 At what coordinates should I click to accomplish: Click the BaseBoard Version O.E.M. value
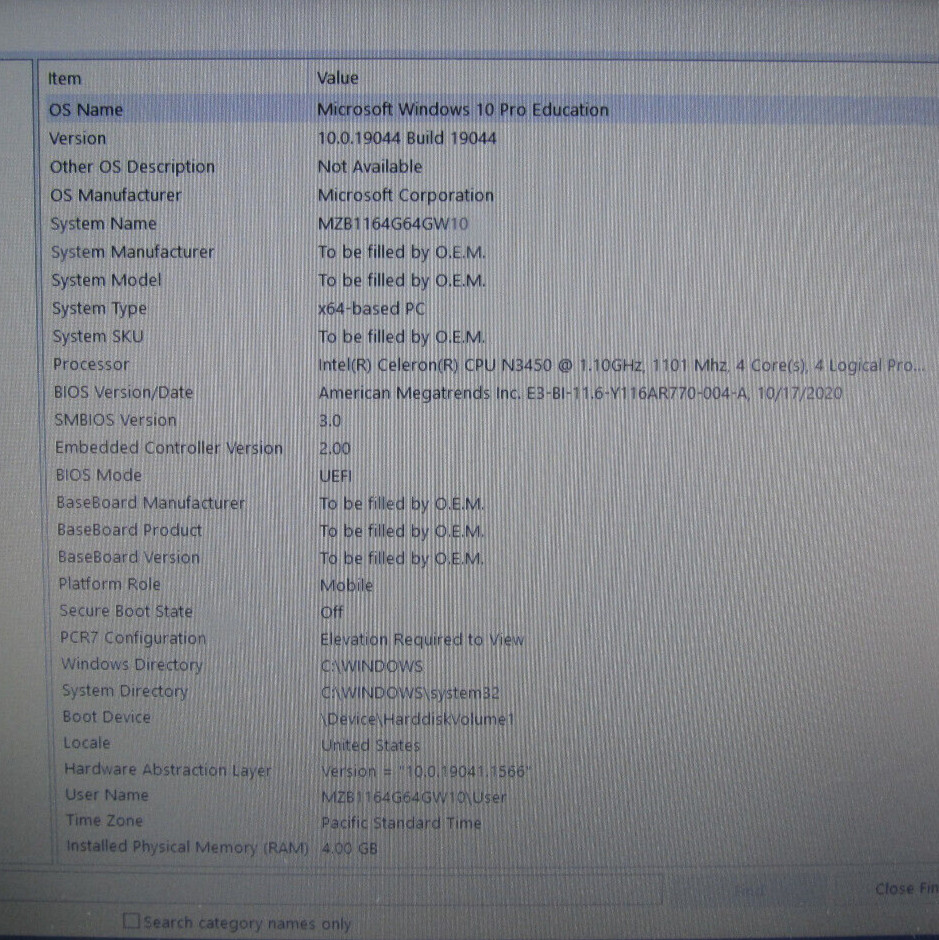coord(401,558)
